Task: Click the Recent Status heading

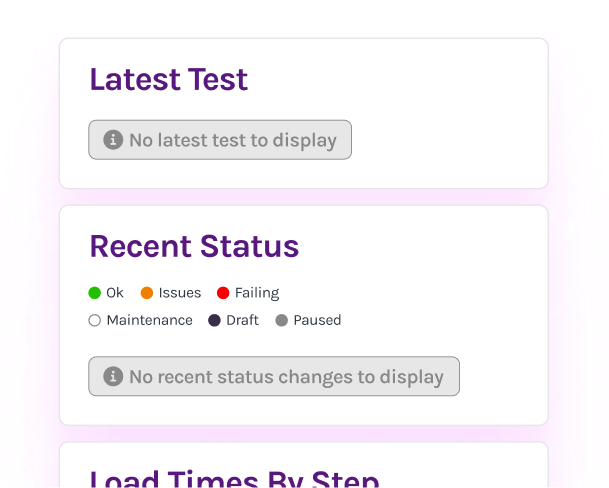Action: (194, 246)
